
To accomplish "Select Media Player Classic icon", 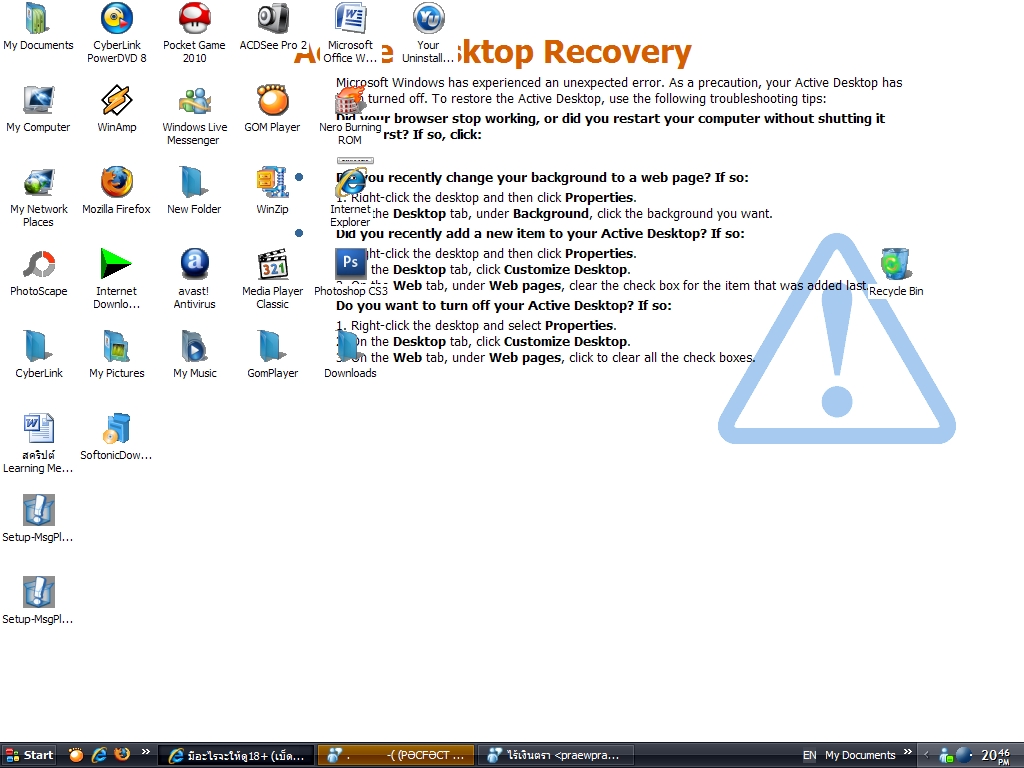I will click(272, 279).
